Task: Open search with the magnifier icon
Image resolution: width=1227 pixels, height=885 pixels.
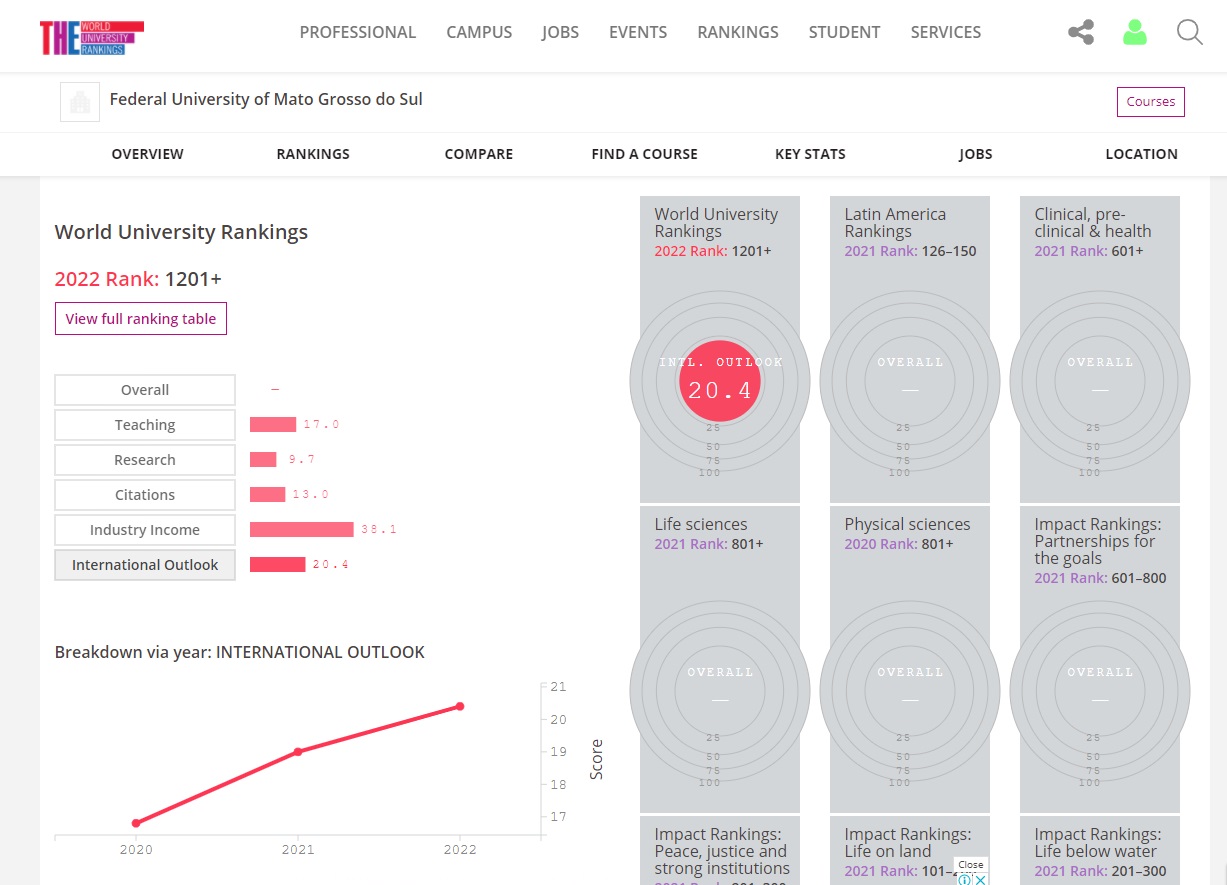Action: pyautogui.click(x=1189, y=33)
